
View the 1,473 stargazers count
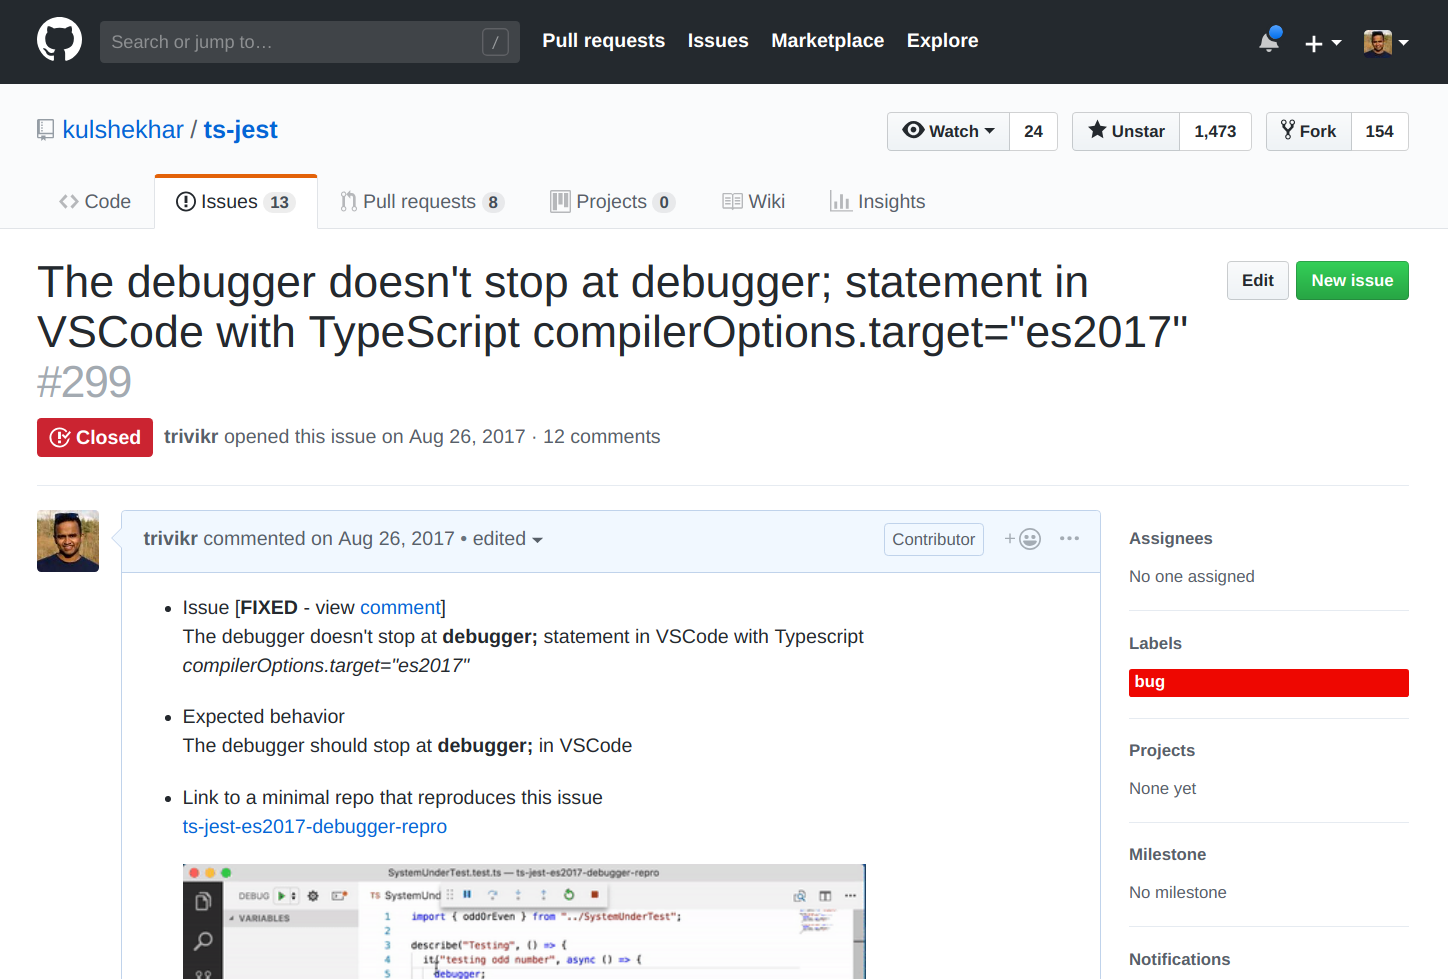click(1215, 131)
